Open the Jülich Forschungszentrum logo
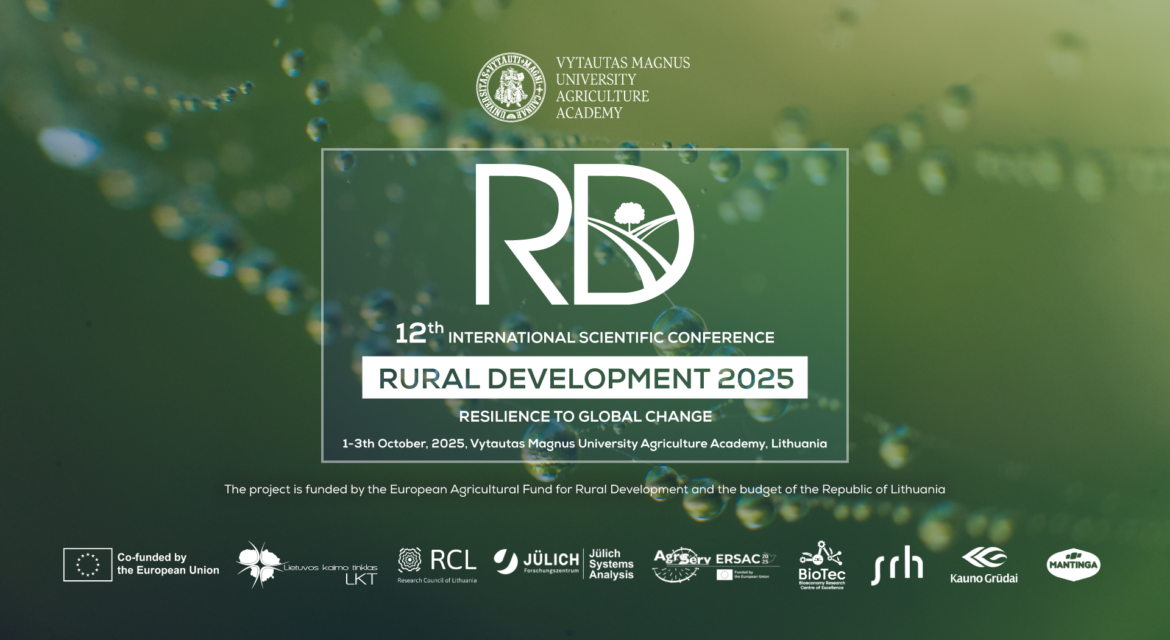 click(x=537, y=563)
